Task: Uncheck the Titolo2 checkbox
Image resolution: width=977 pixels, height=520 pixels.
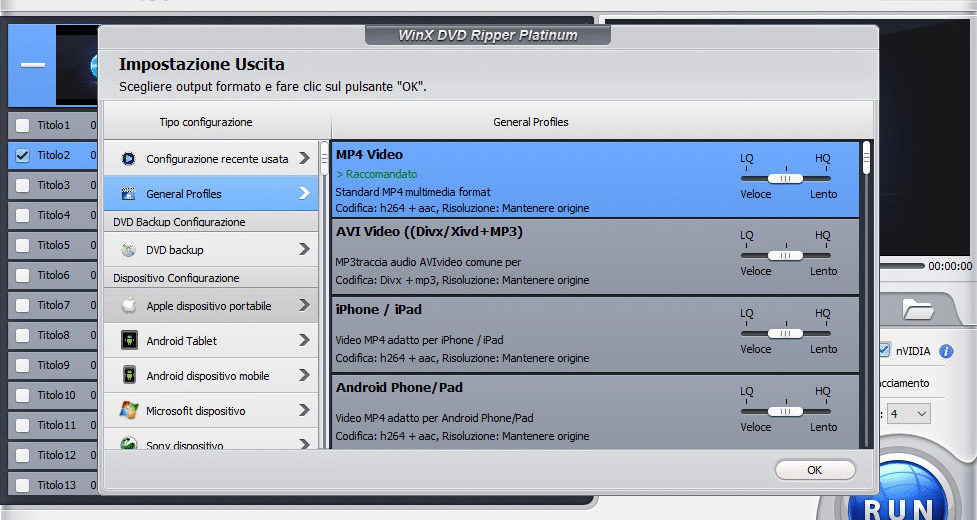Action: pyautogui.click(x=22, y=155)
